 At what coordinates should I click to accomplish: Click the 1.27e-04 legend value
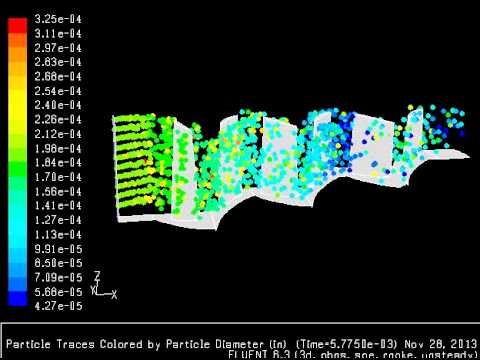pos(58,220)
